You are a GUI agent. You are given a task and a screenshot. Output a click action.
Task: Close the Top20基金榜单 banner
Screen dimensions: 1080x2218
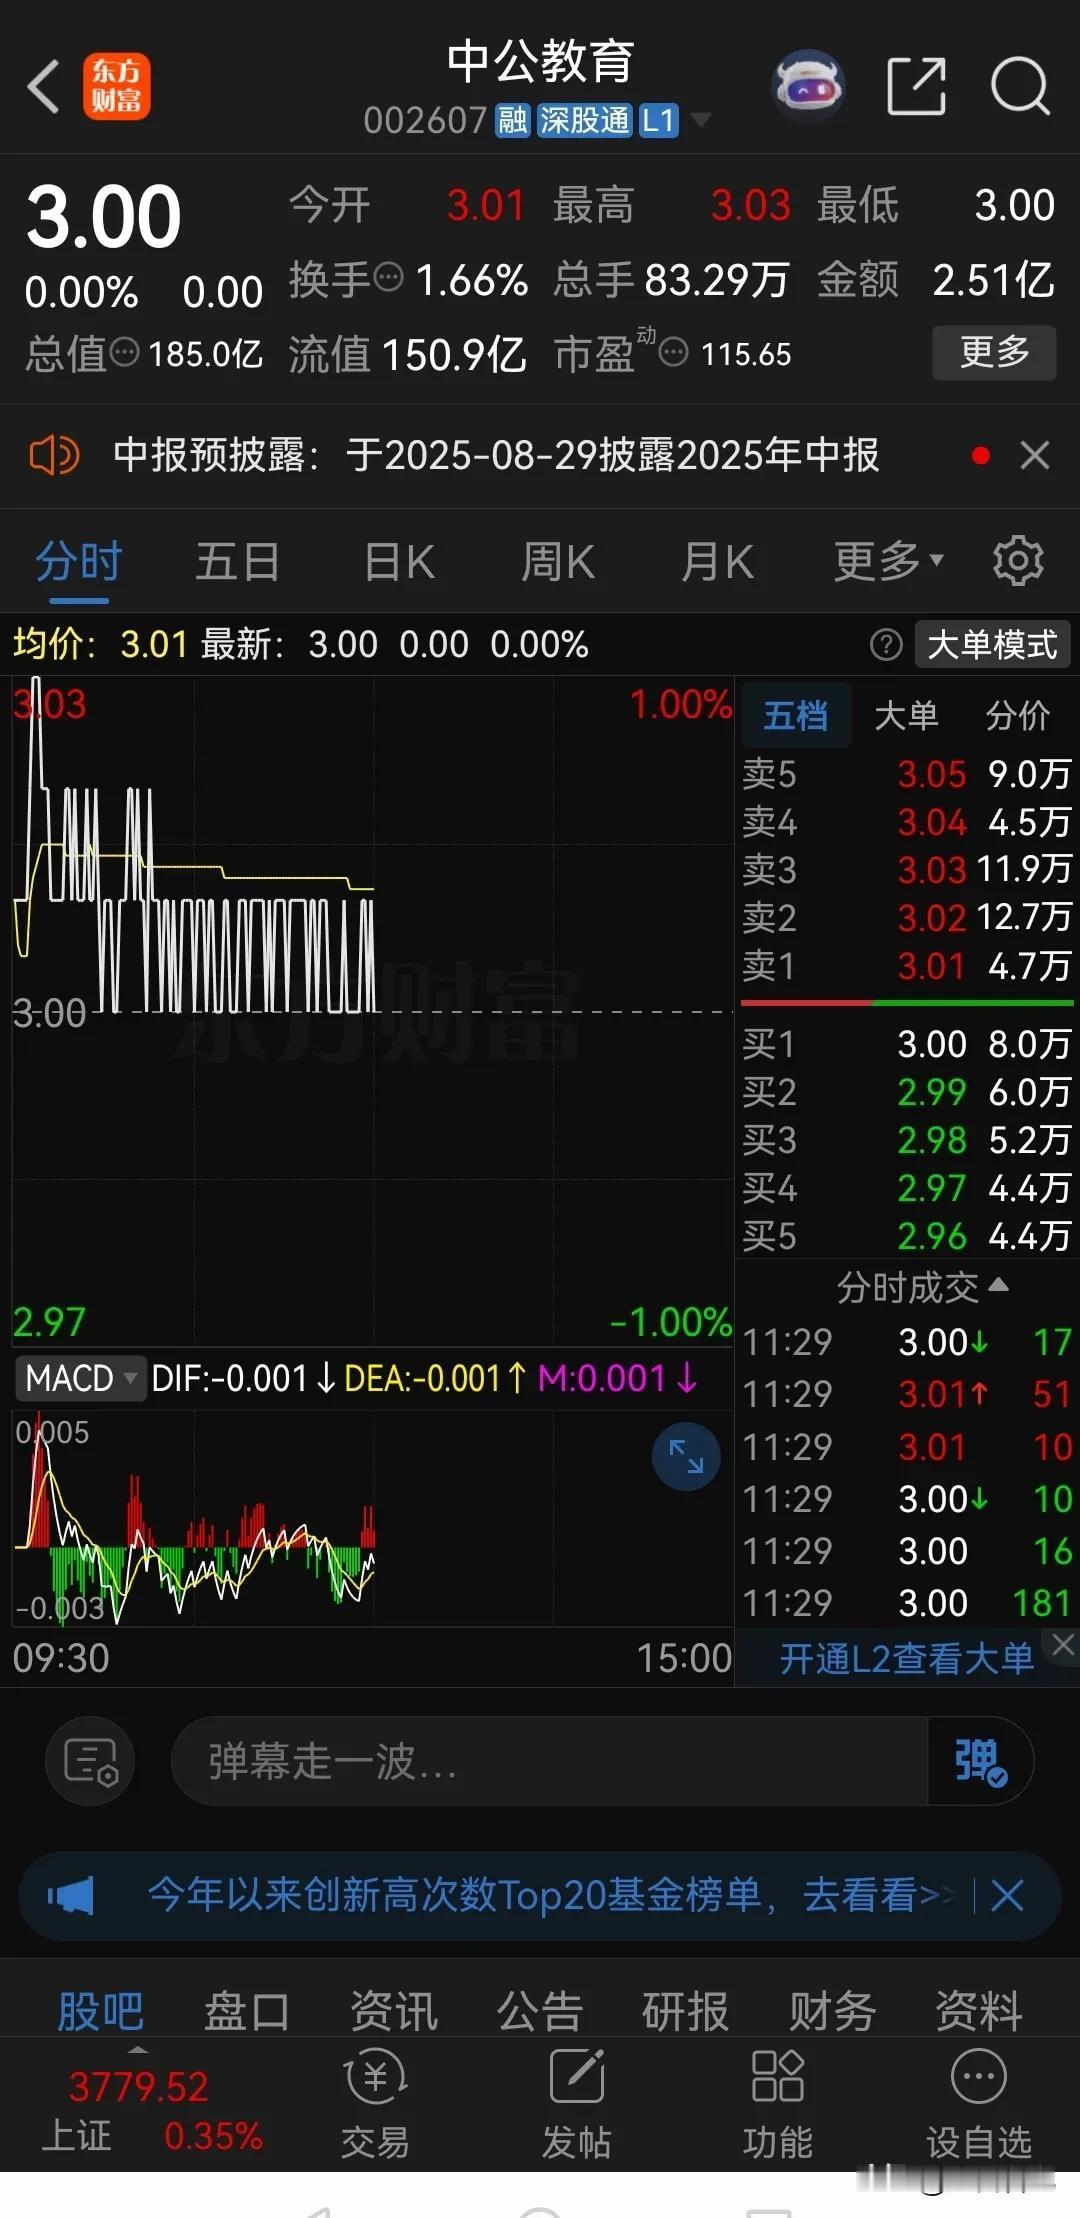point(1007,1895)
